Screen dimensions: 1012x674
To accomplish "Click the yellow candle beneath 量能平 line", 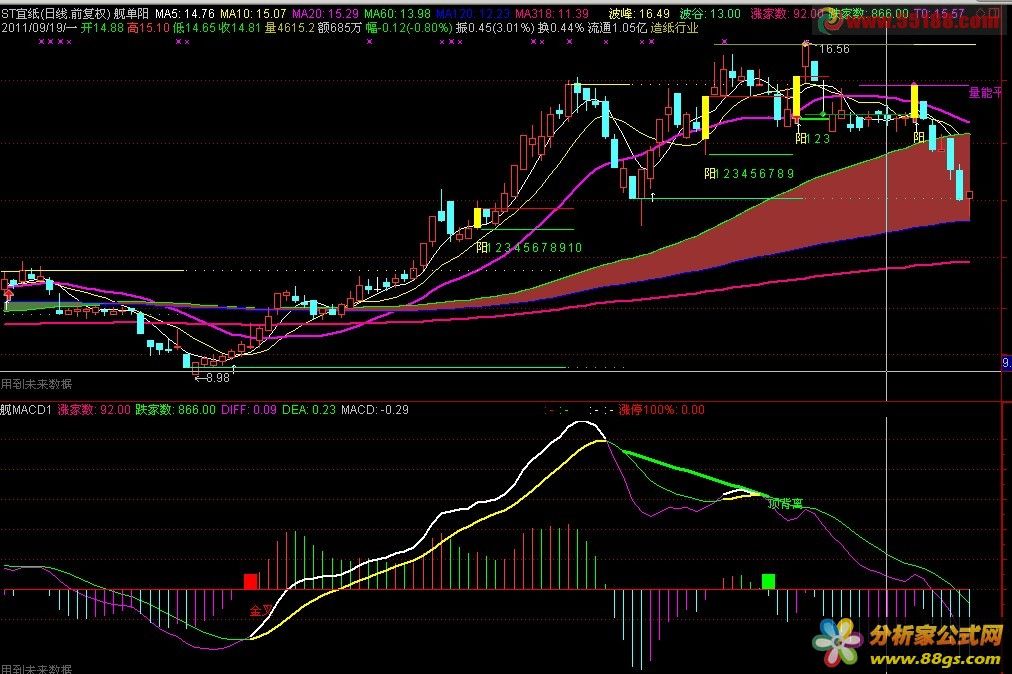I will pyautogui.click(x=915, y=101).
